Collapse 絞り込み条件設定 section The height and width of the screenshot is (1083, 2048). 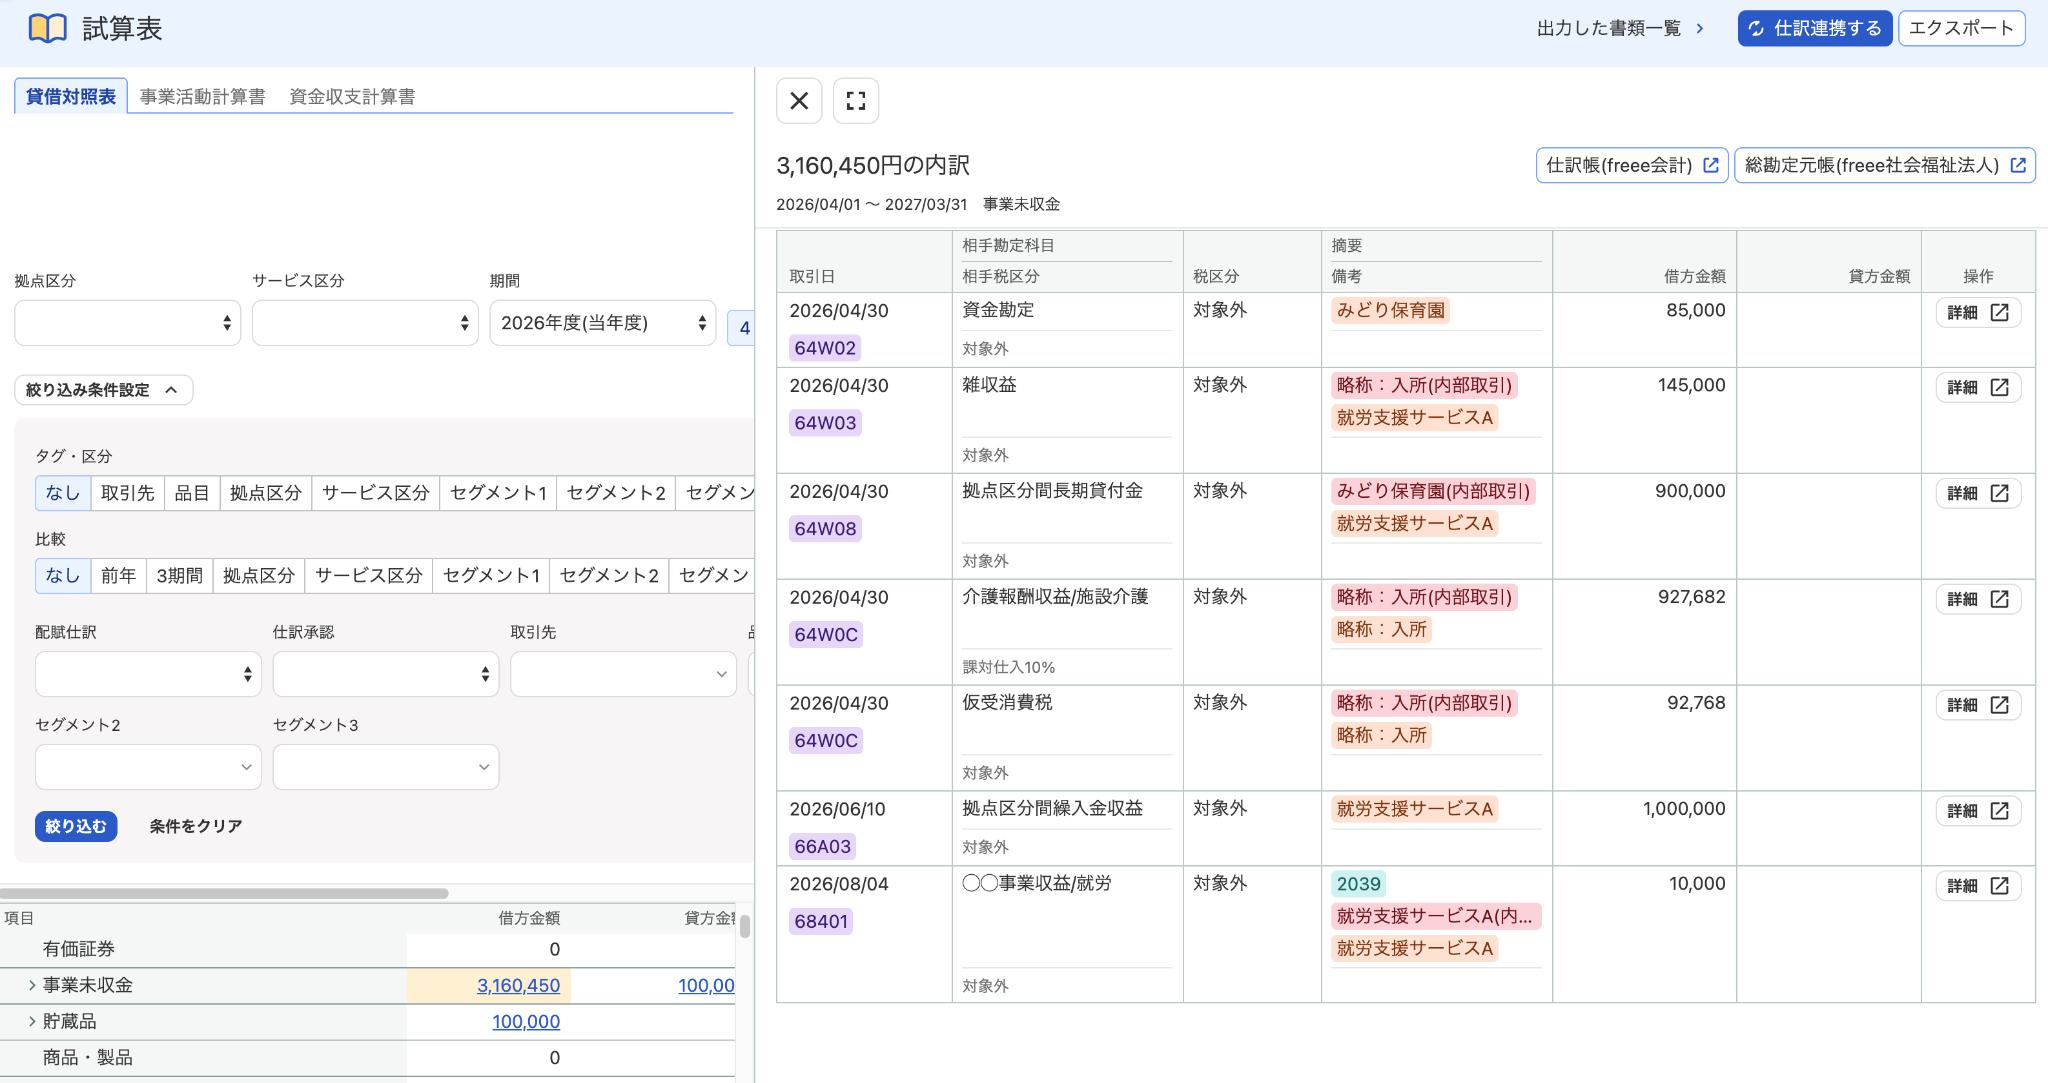pyautogui.click(x=103, y=390)
